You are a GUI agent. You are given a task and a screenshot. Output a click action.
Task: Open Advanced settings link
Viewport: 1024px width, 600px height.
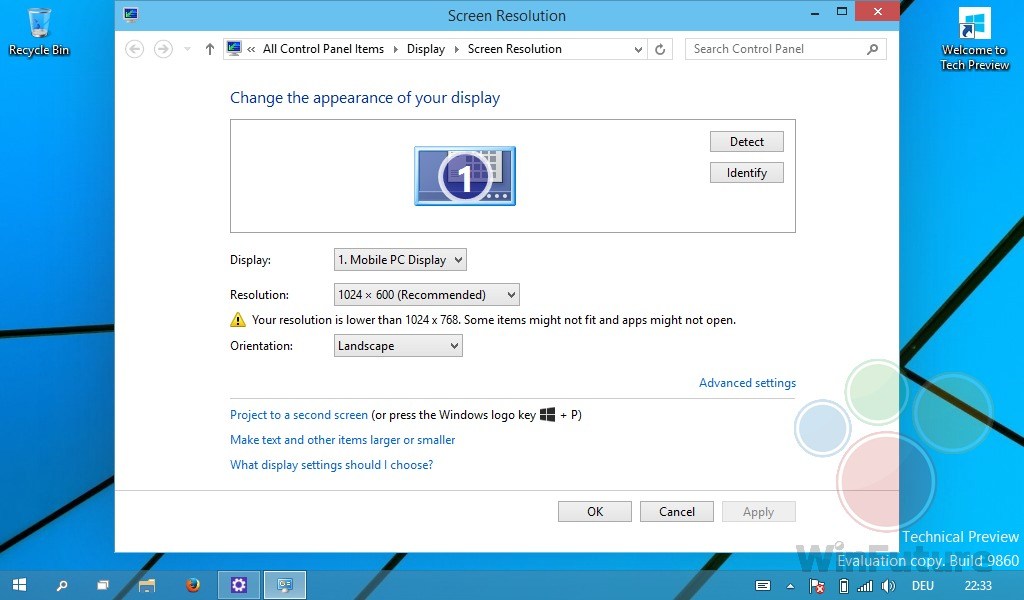click(x=747, y=382)
